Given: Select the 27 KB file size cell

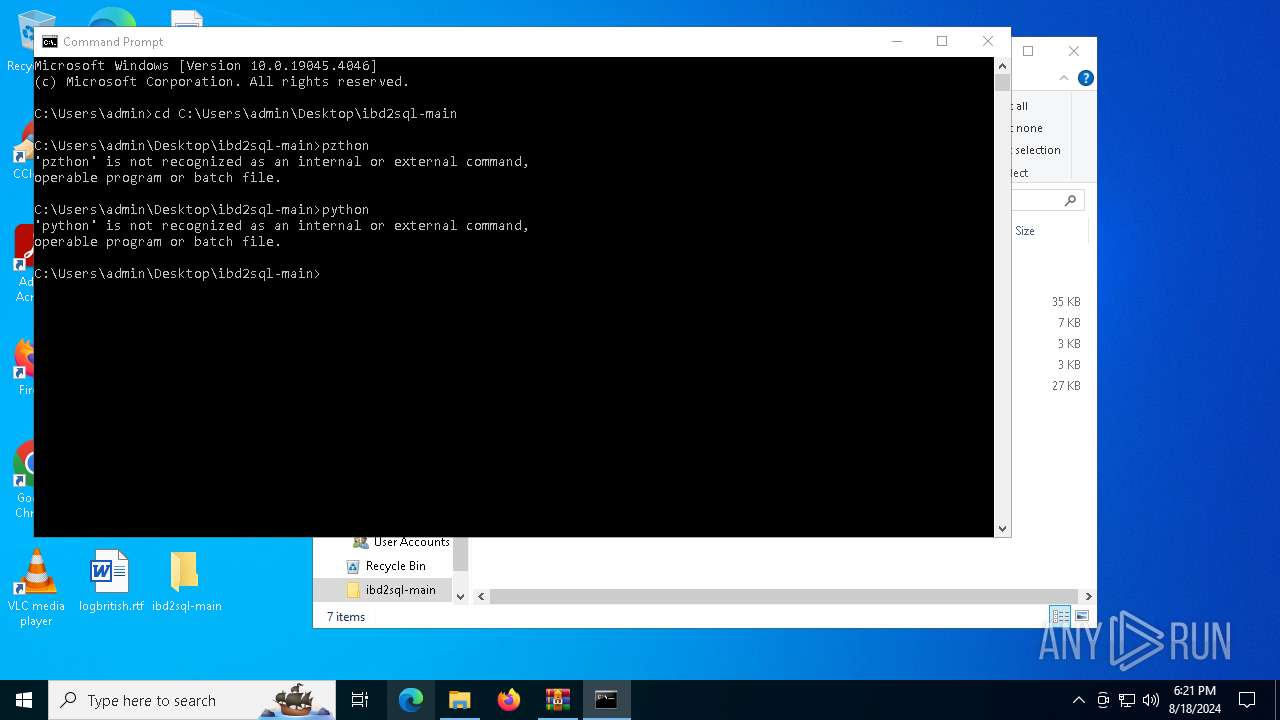Looking at the screenshot, I should pos(1065,386).
